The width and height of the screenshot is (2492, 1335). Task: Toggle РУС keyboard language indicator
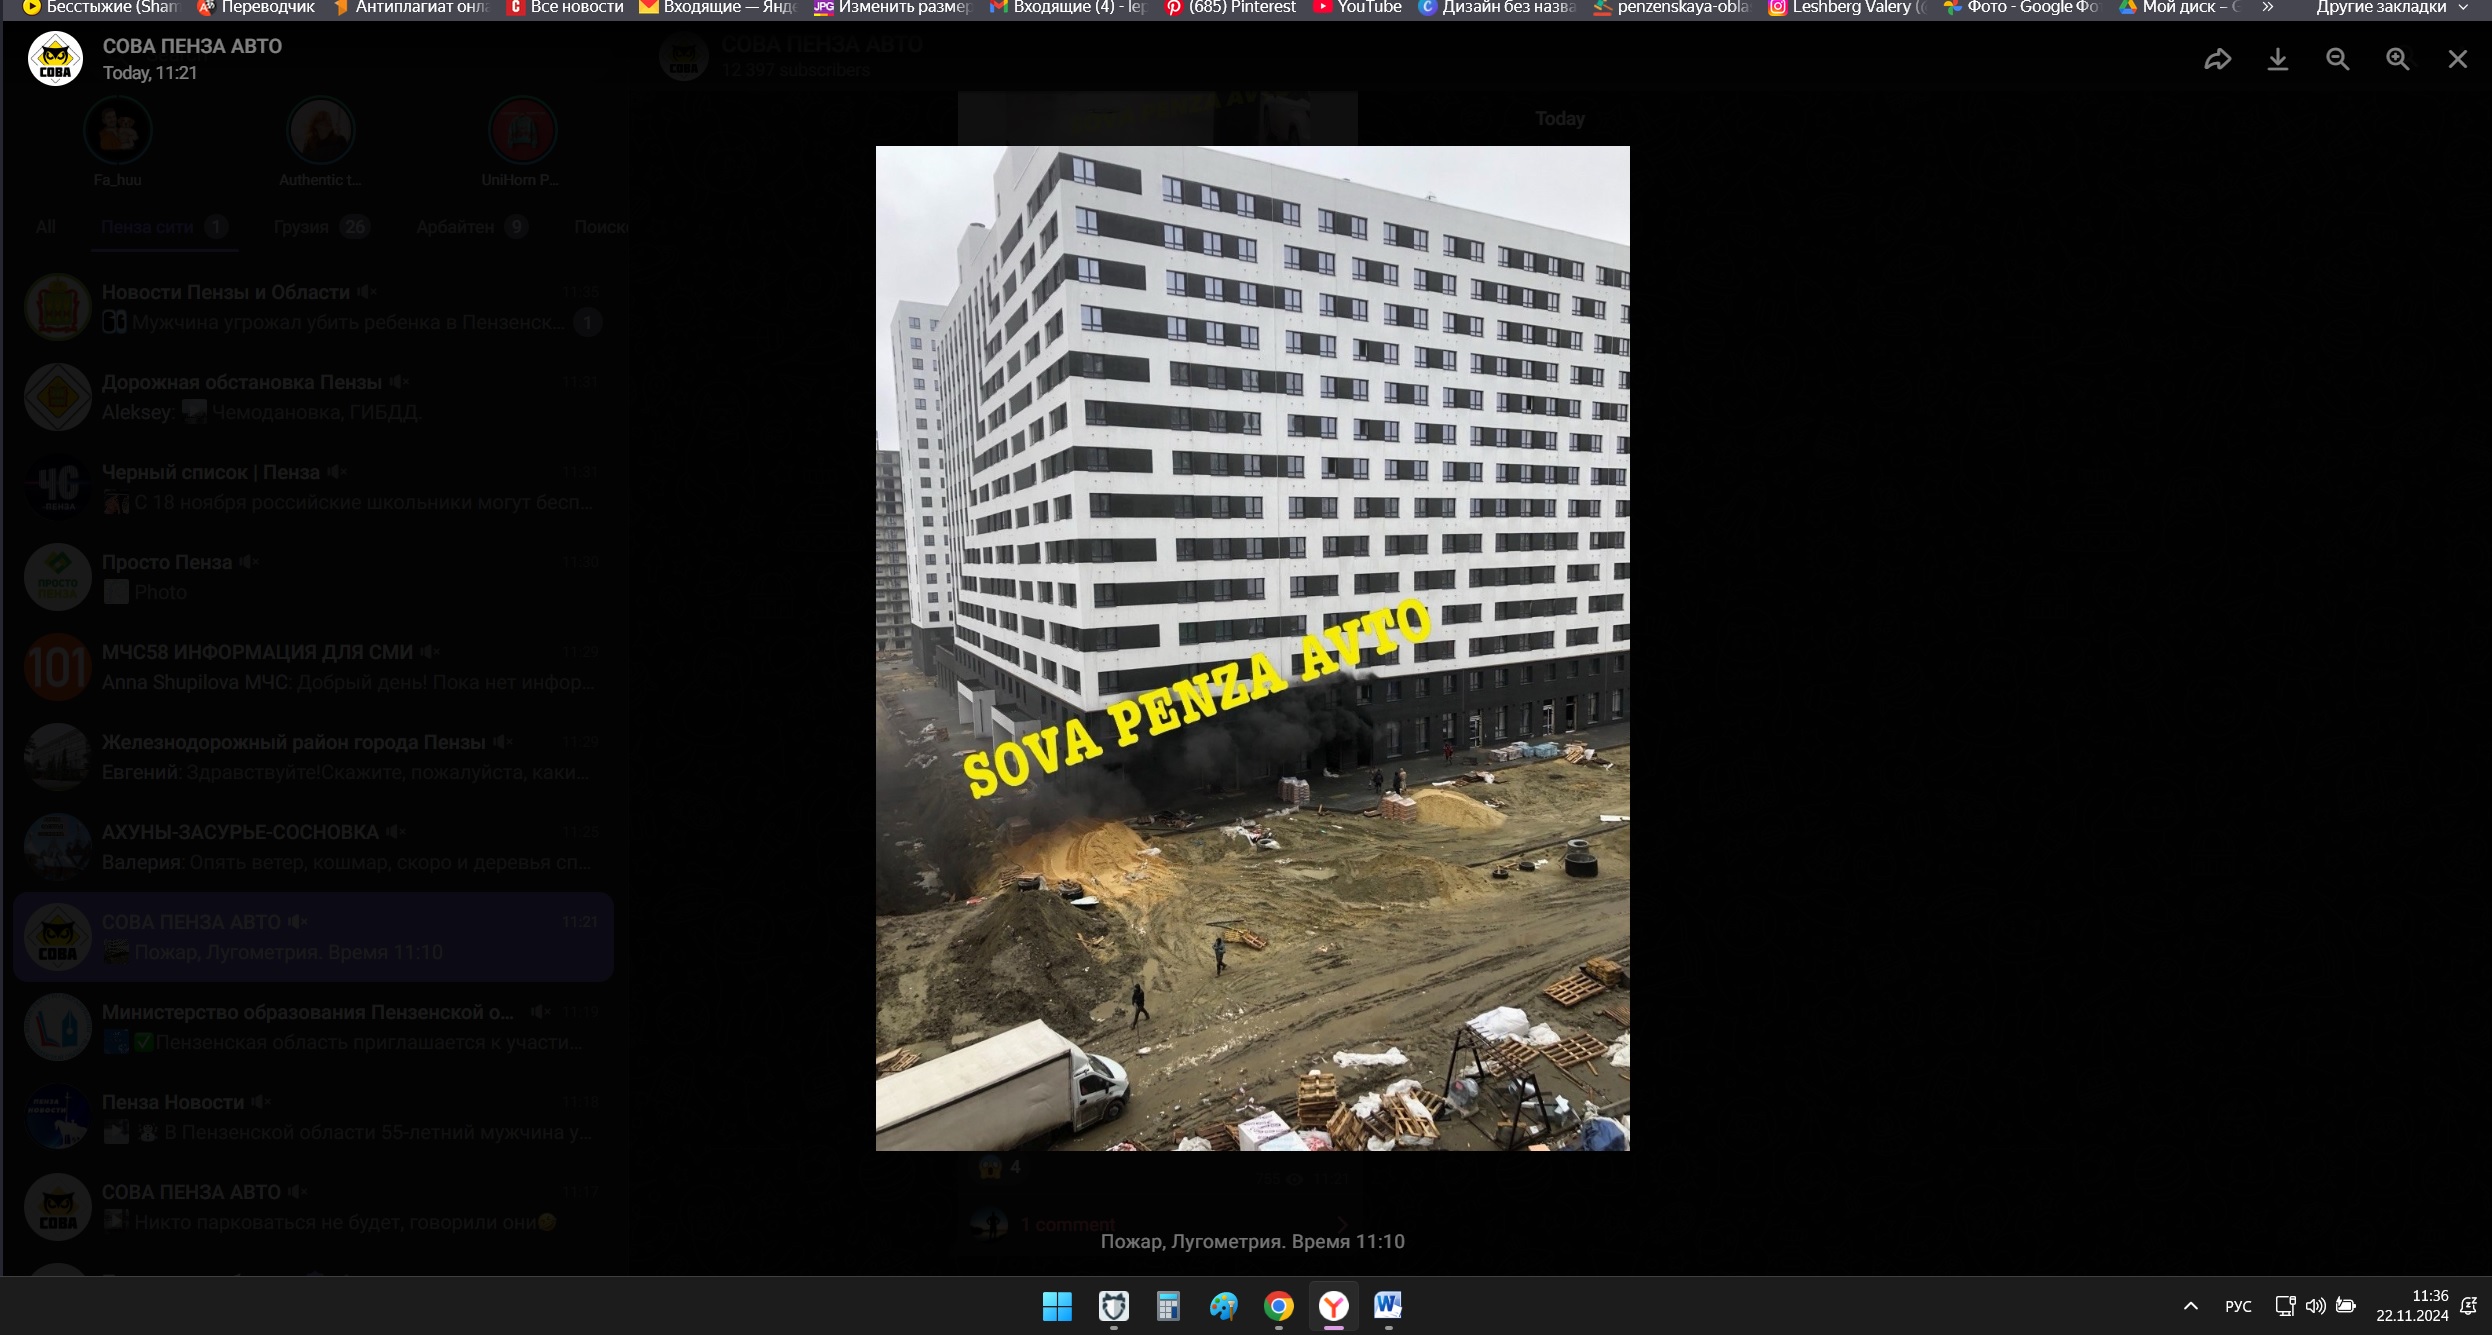pyautogui.click(x=2238, y=1306)
